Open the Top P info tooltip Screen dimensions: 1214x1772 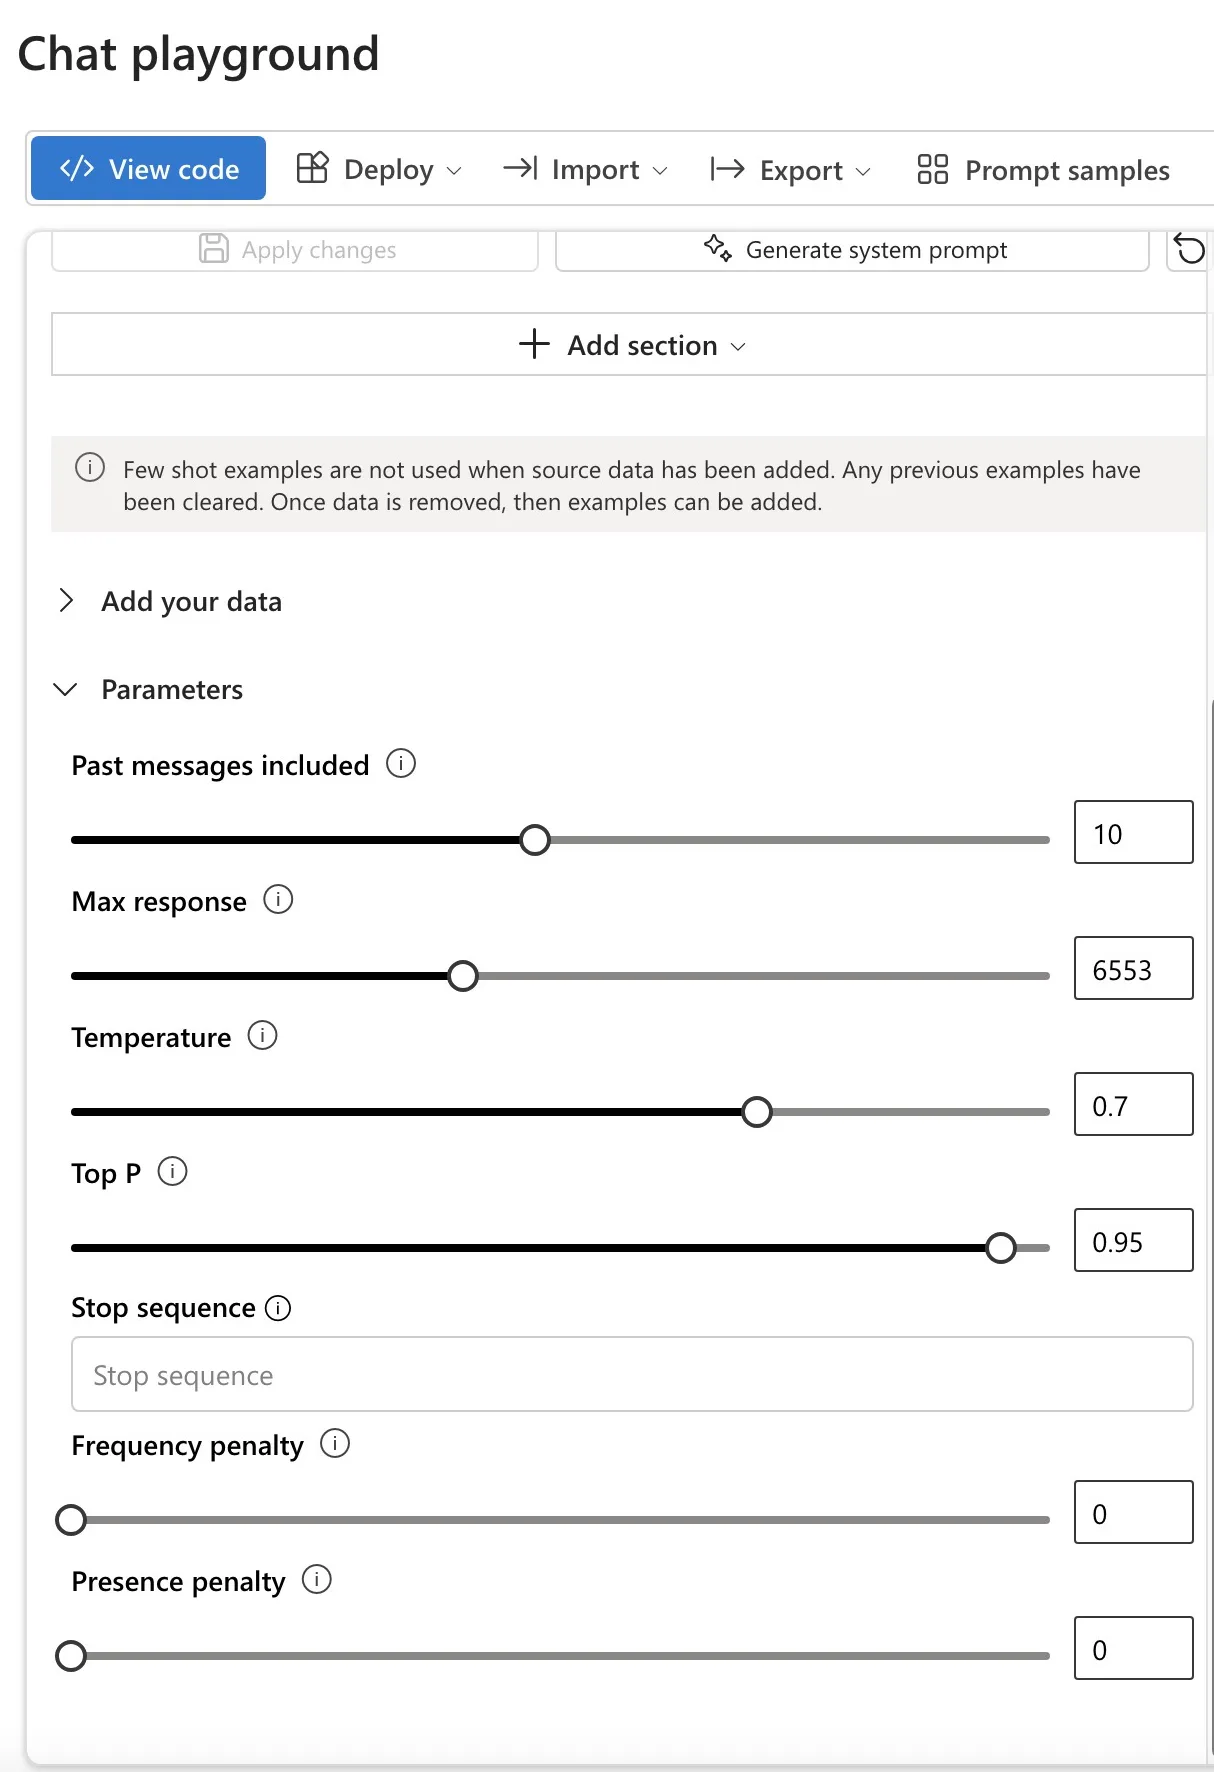(x=174, y=1172)
